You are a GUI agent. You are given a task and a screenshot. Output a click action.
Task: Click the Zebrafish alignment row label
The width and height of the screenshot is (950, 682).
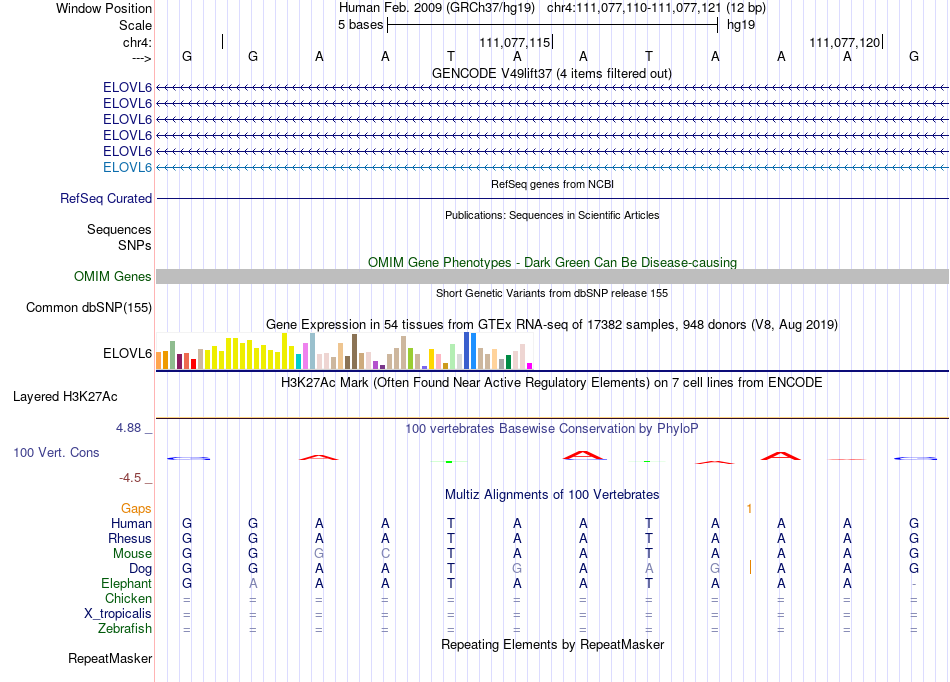[125, 629]
